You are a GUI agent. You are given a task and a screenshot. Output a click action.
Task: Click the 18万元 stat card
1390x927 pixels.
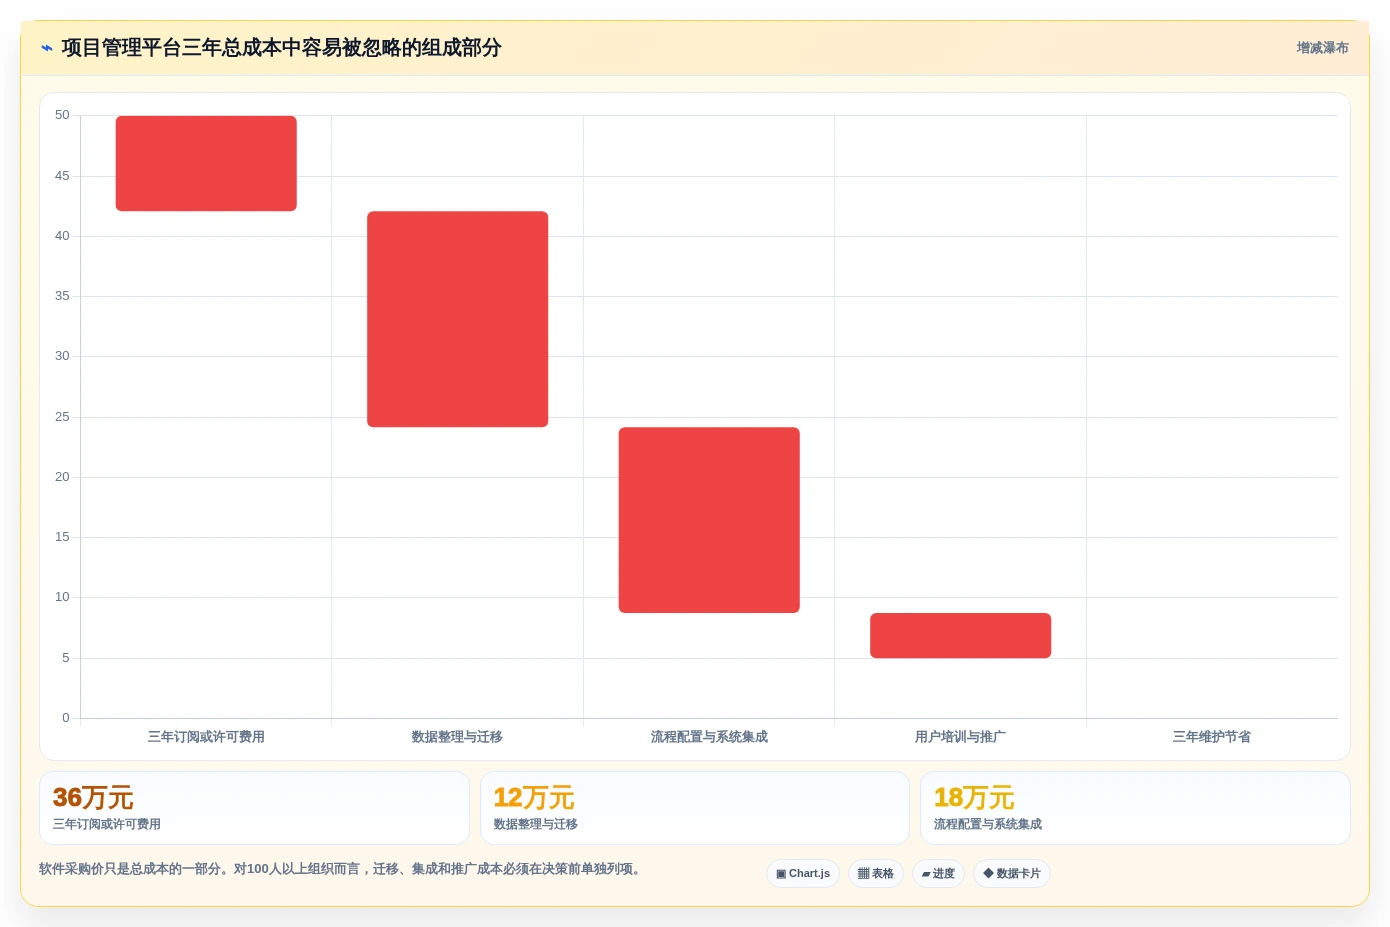tap(1135, 808)
